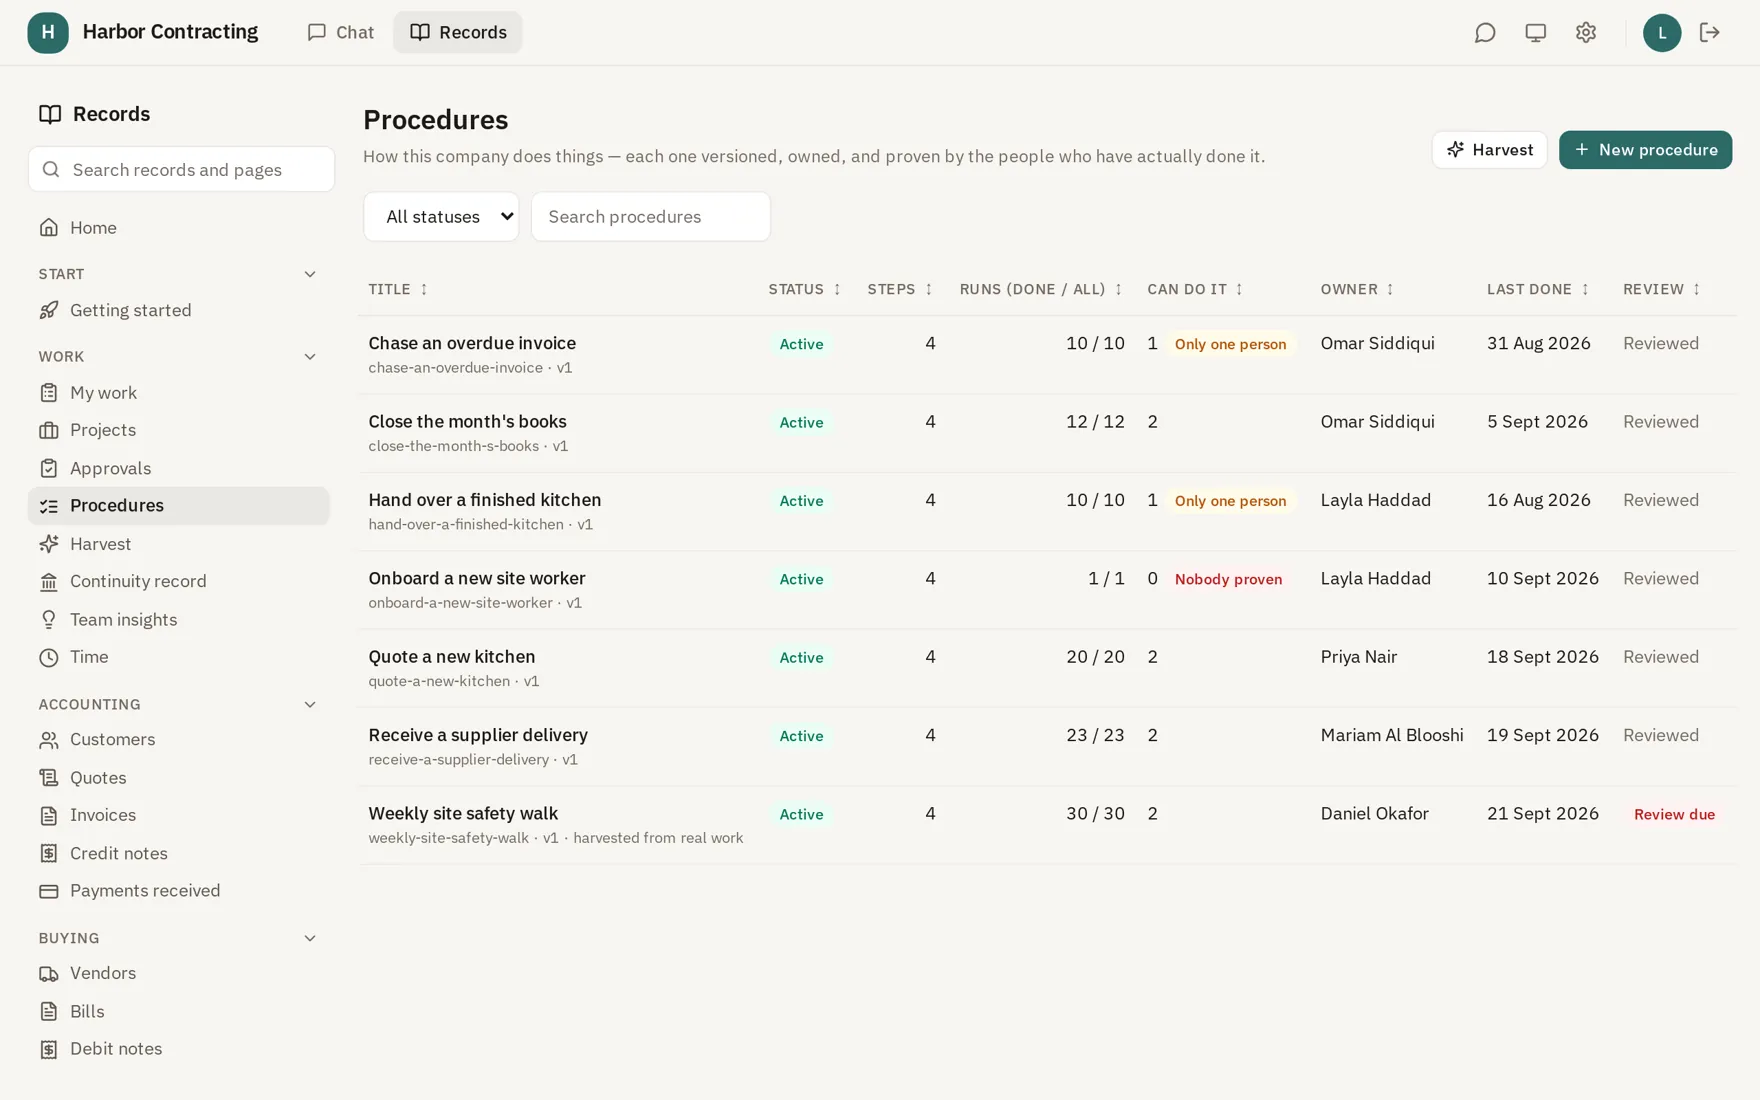Focus the Search records and pages field
The width and height of the screenshot is (1760, 1100).
(x=182, y=169)
